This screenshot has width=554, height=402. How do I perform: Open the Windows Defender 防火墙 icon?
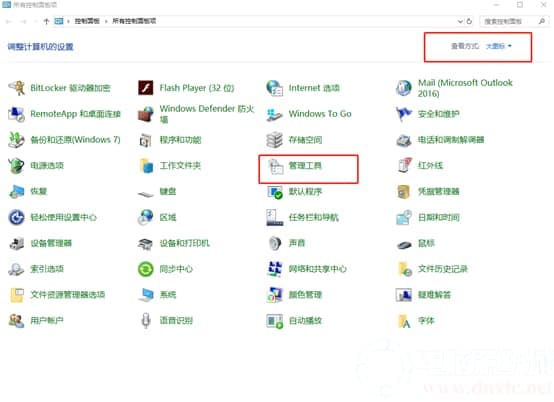[146, 114]
